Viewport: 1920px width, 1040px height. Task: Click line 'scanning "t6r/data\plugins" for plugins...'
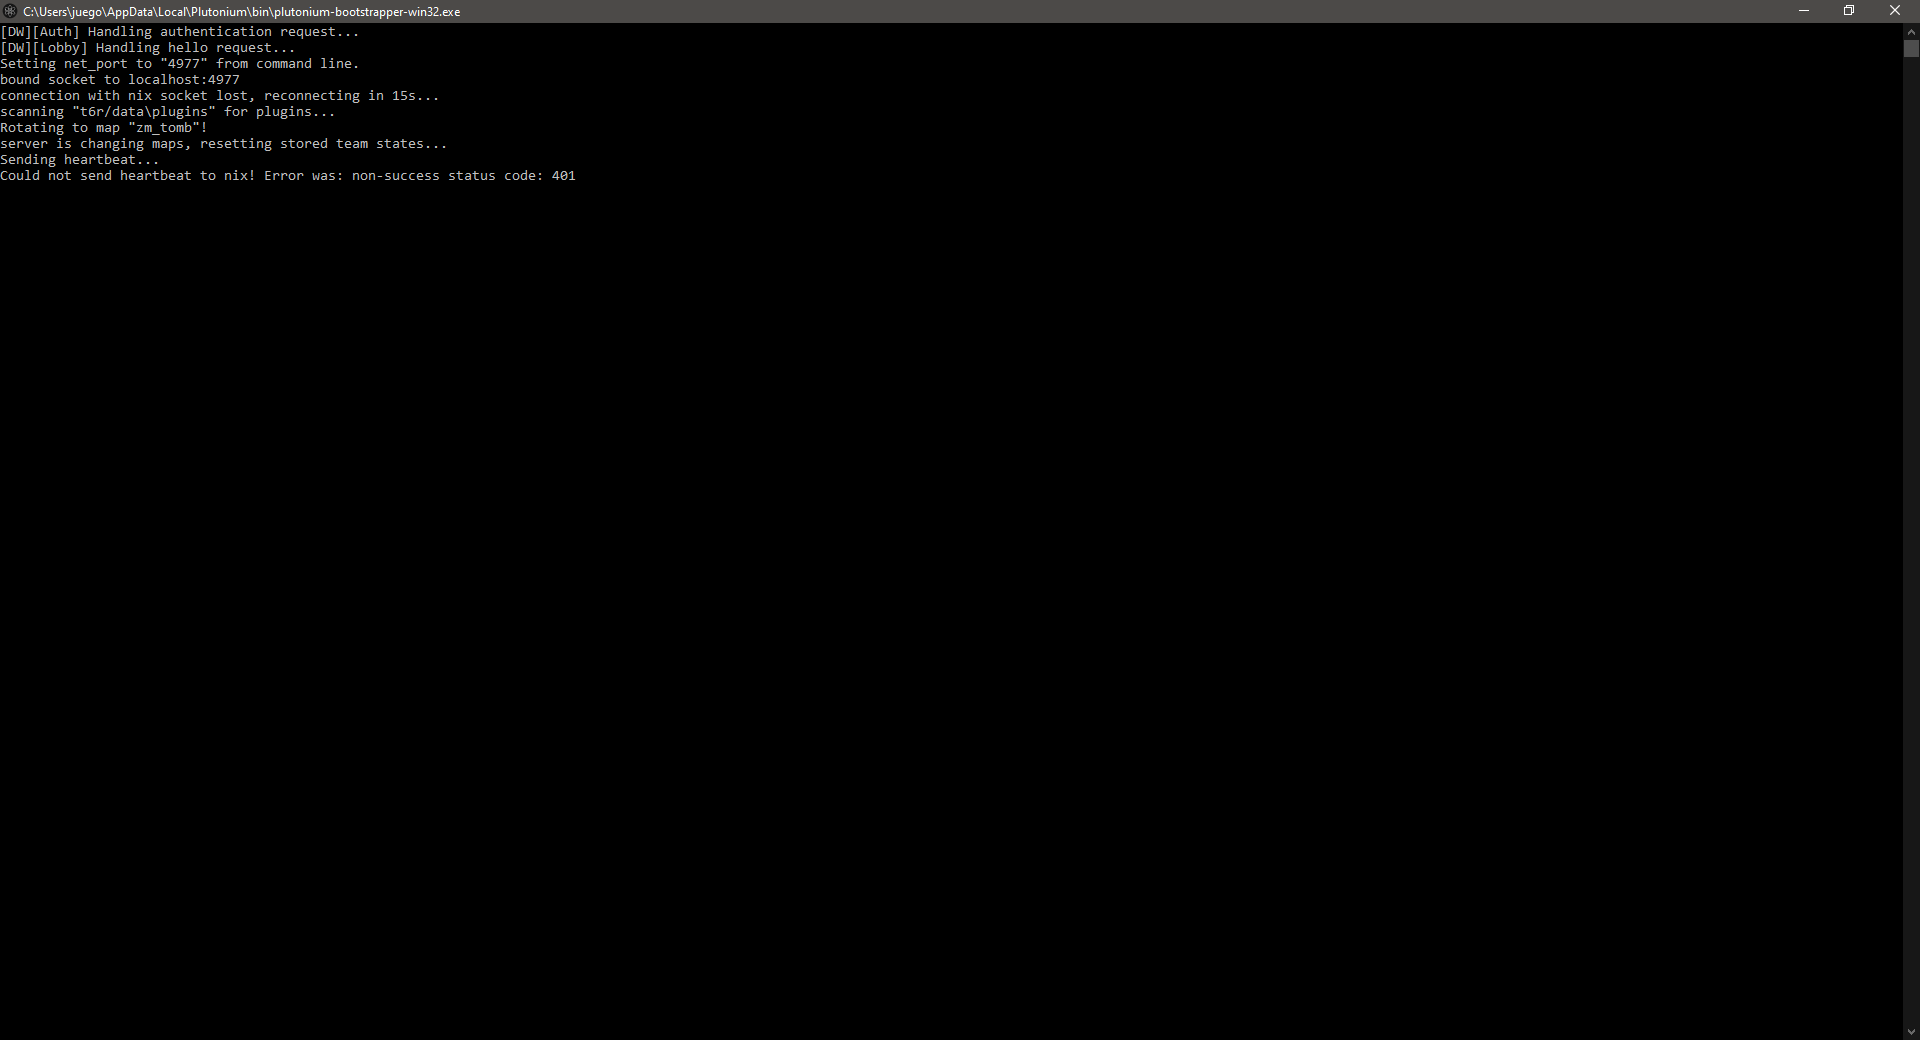coord(168,112)
